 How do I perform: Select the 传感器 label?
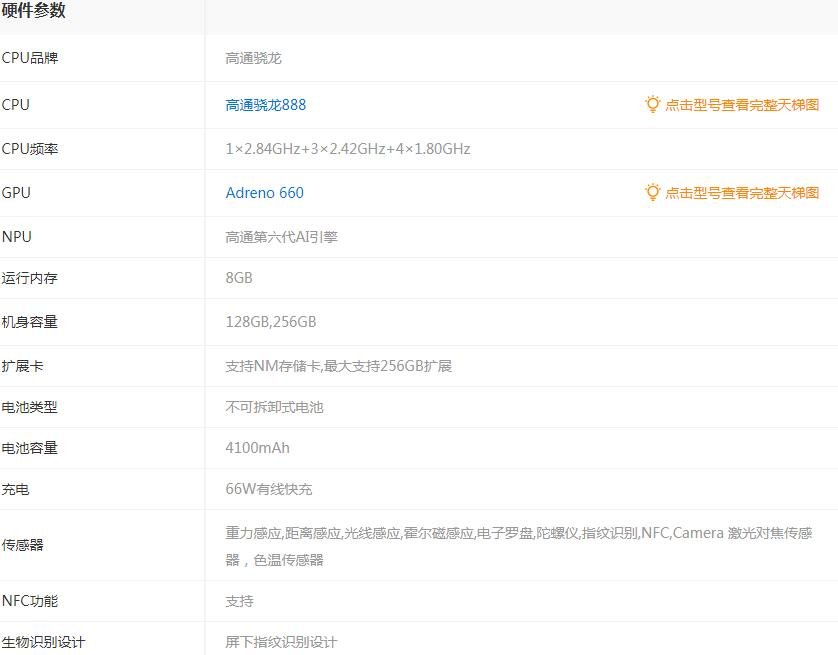[x=22, y=545]
